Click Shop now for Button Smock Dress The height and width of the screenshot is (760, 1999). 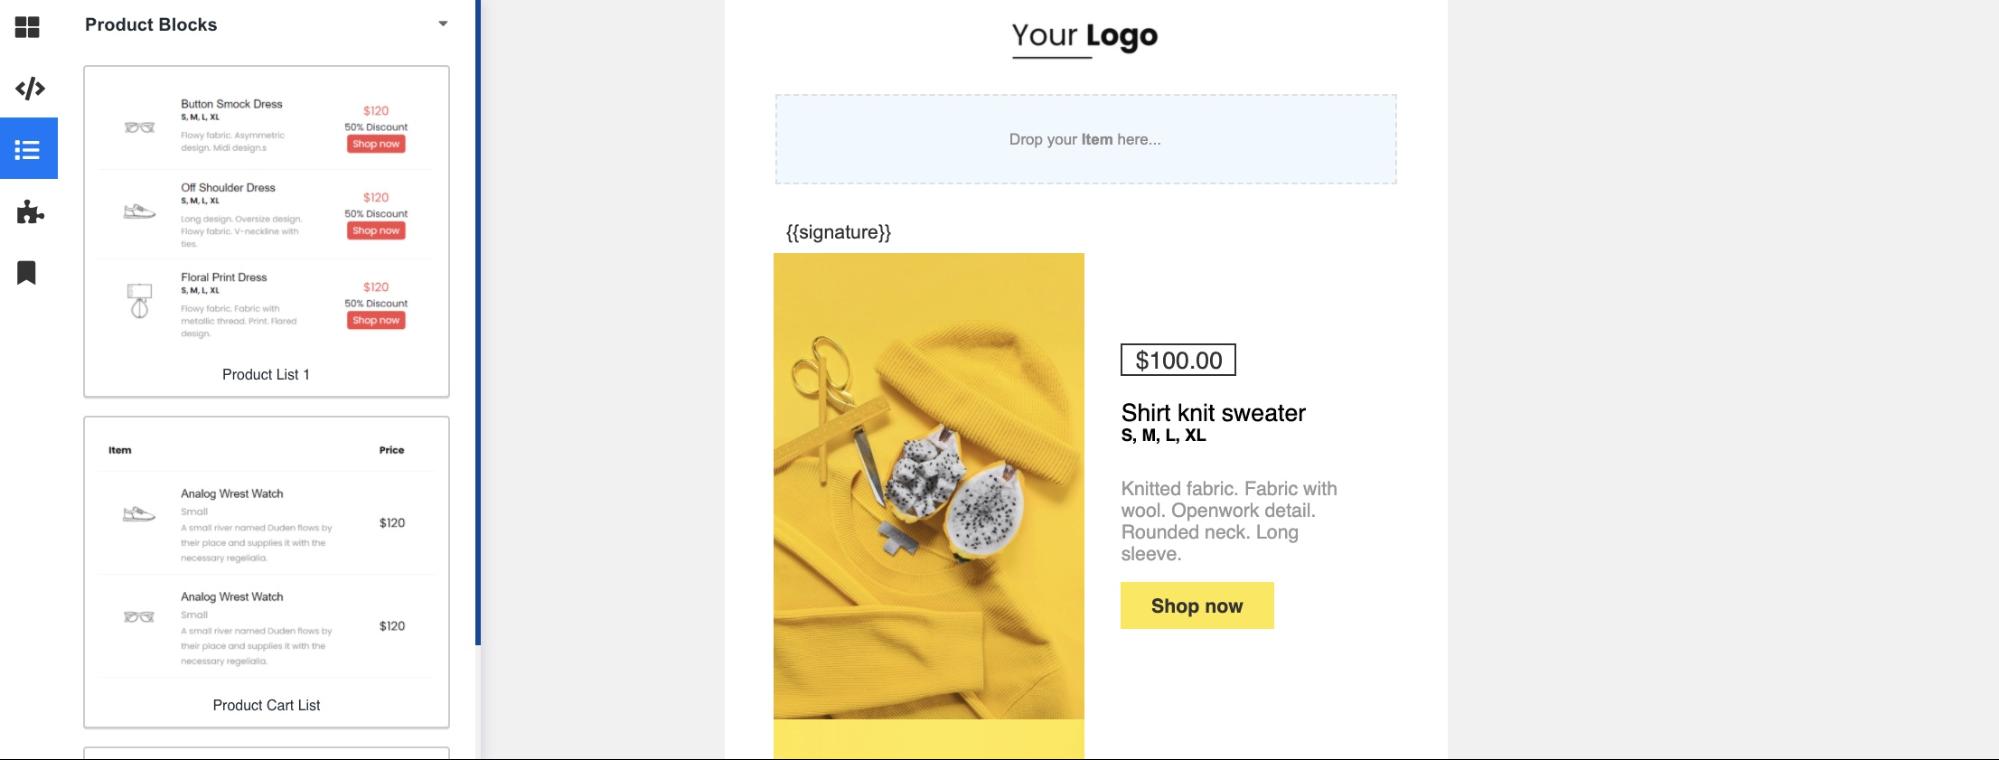376,144
